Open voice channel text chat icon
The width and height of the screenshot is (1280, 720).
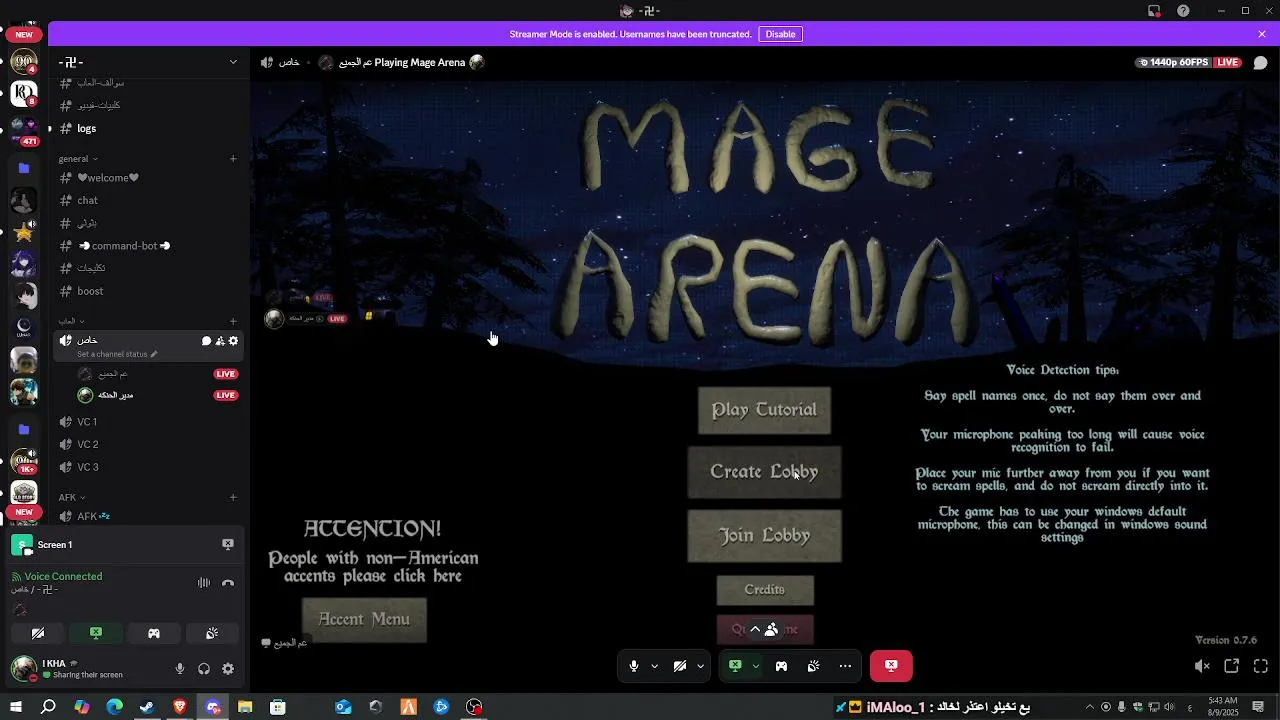pyautogui.click(x=206, y=341)
